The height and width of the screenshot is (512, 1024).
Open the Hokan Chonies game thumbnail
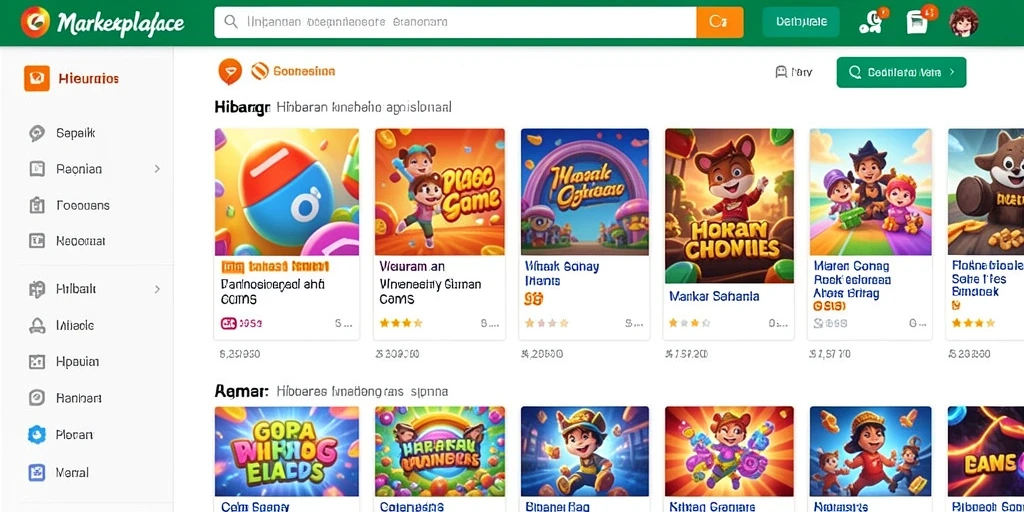click(x=729, y=206)
